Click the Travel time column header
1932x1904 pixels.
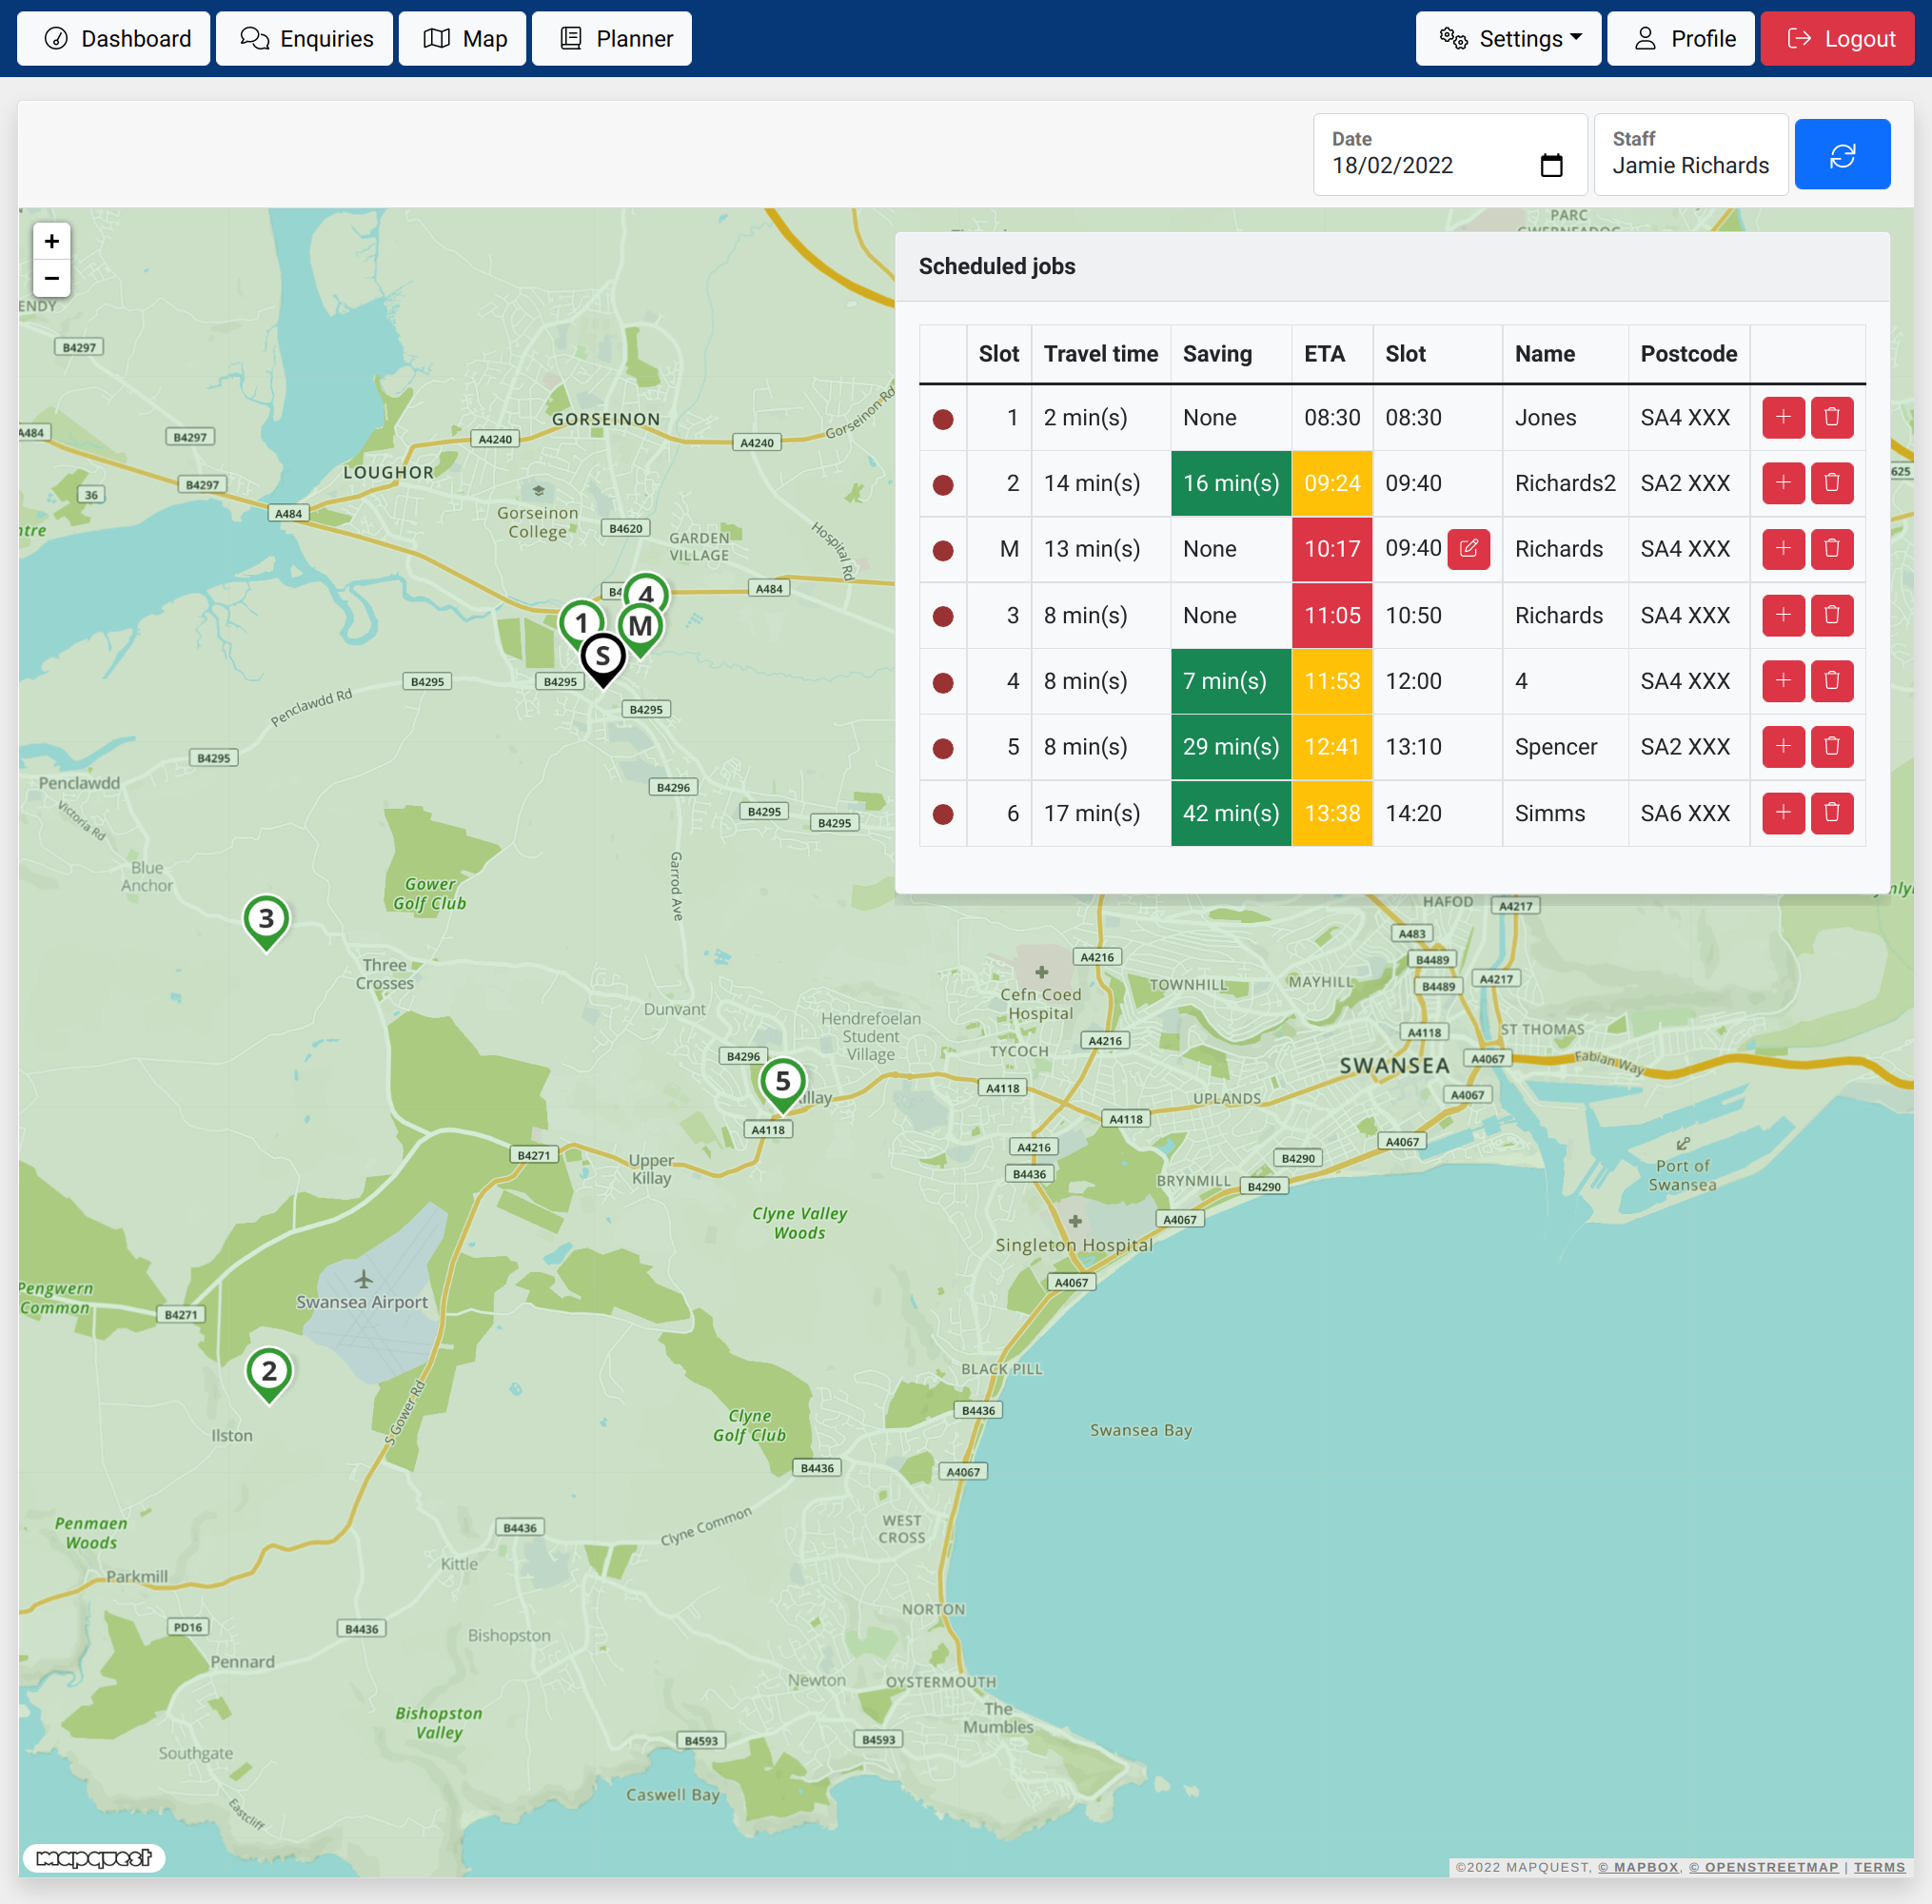click(x=1101, y=354)
